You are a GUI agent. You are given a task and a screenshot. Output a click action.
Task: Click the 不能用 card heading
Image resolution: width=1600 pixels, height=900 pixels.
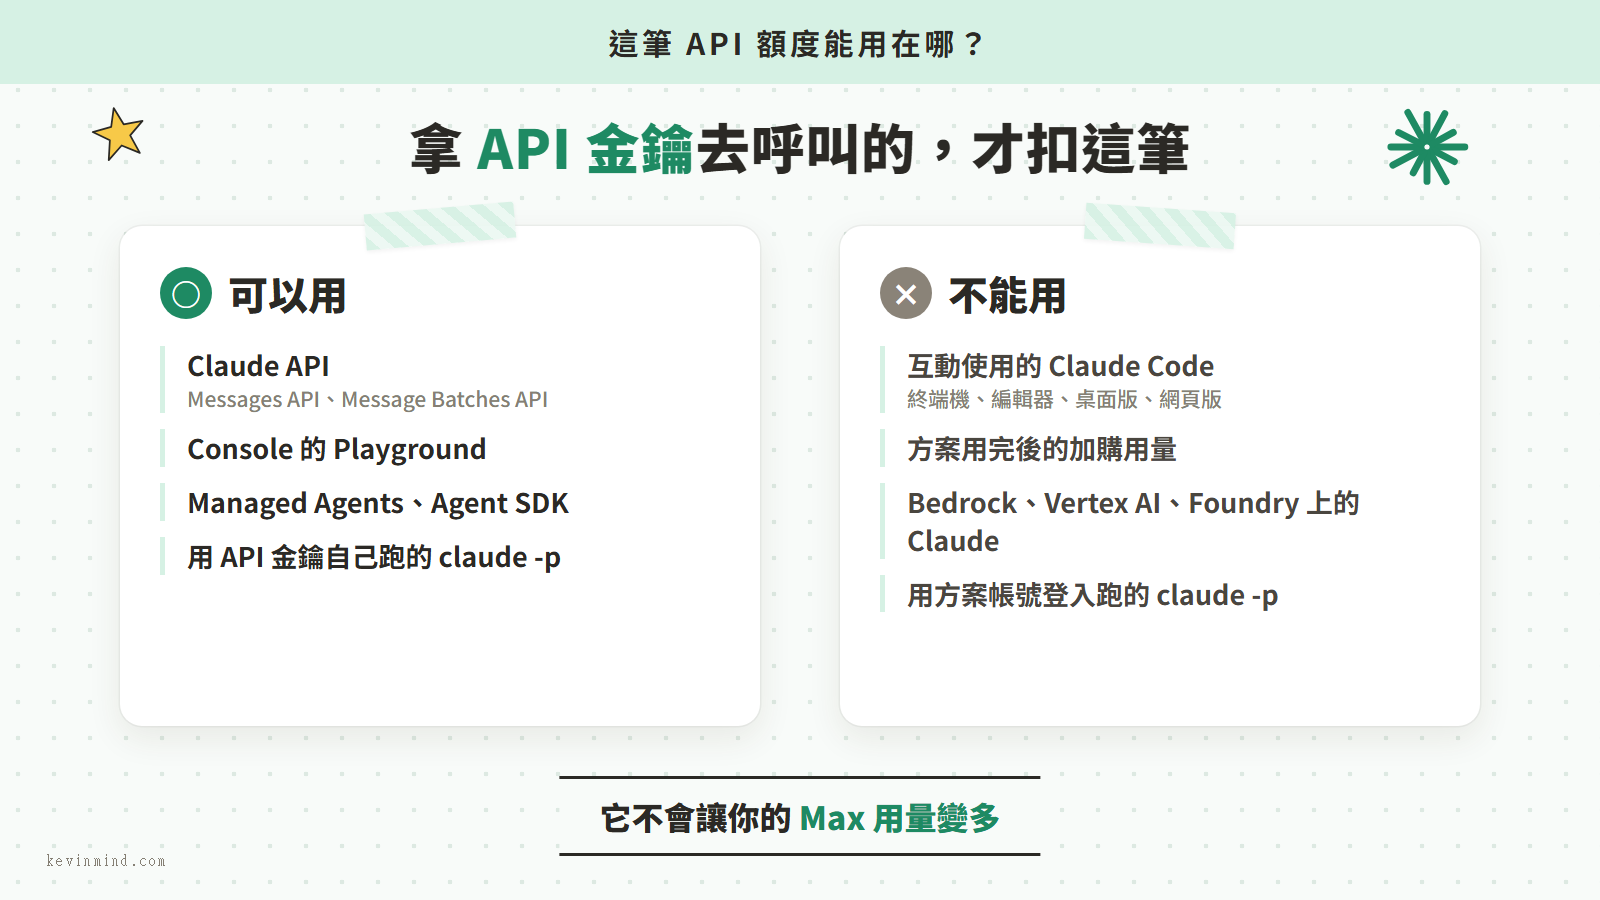1008,295
